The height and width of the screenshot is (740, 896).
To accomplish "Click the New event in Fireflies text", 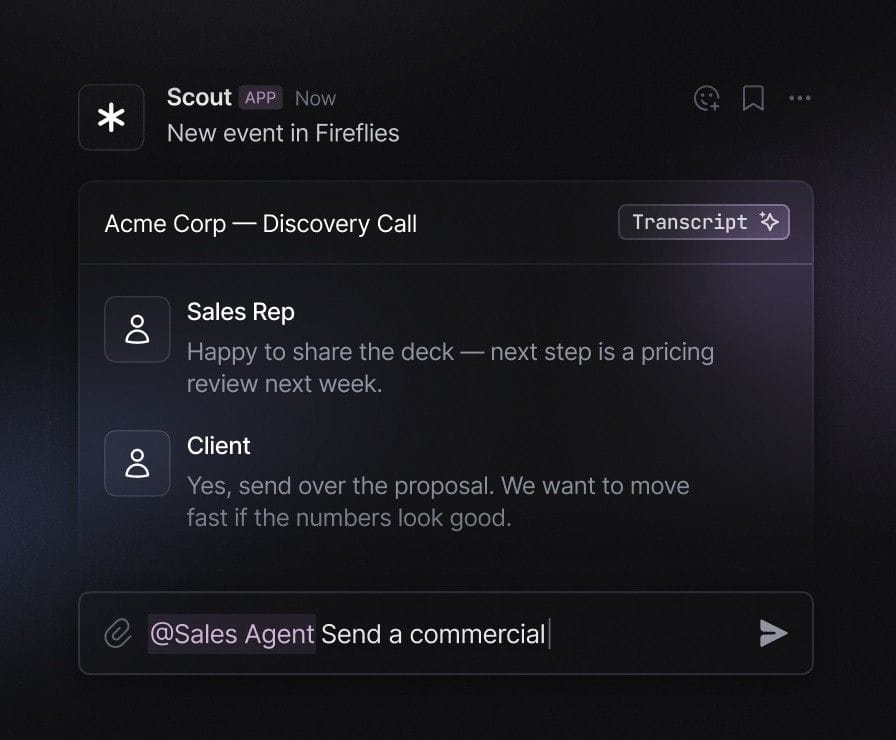I will 283,133.
